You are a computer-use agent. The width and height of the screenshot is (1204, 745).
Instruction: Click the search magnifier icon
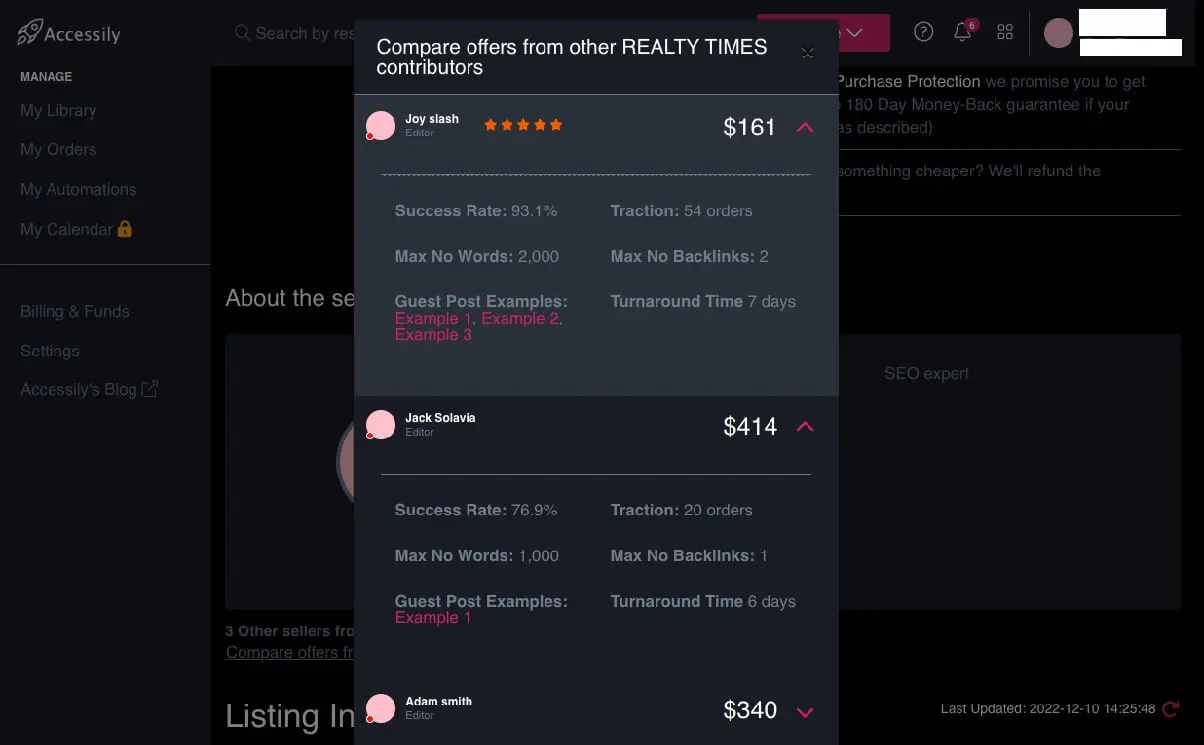(242, 33)
